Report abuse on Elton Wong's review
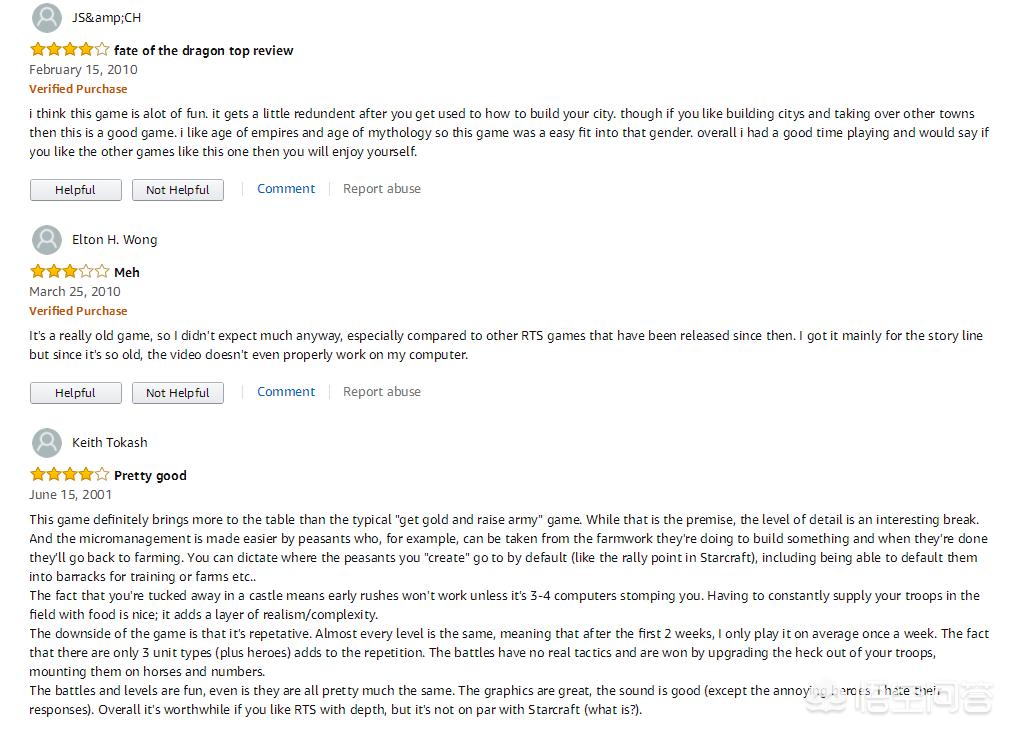1012x733 pixels. coord(382,392)
